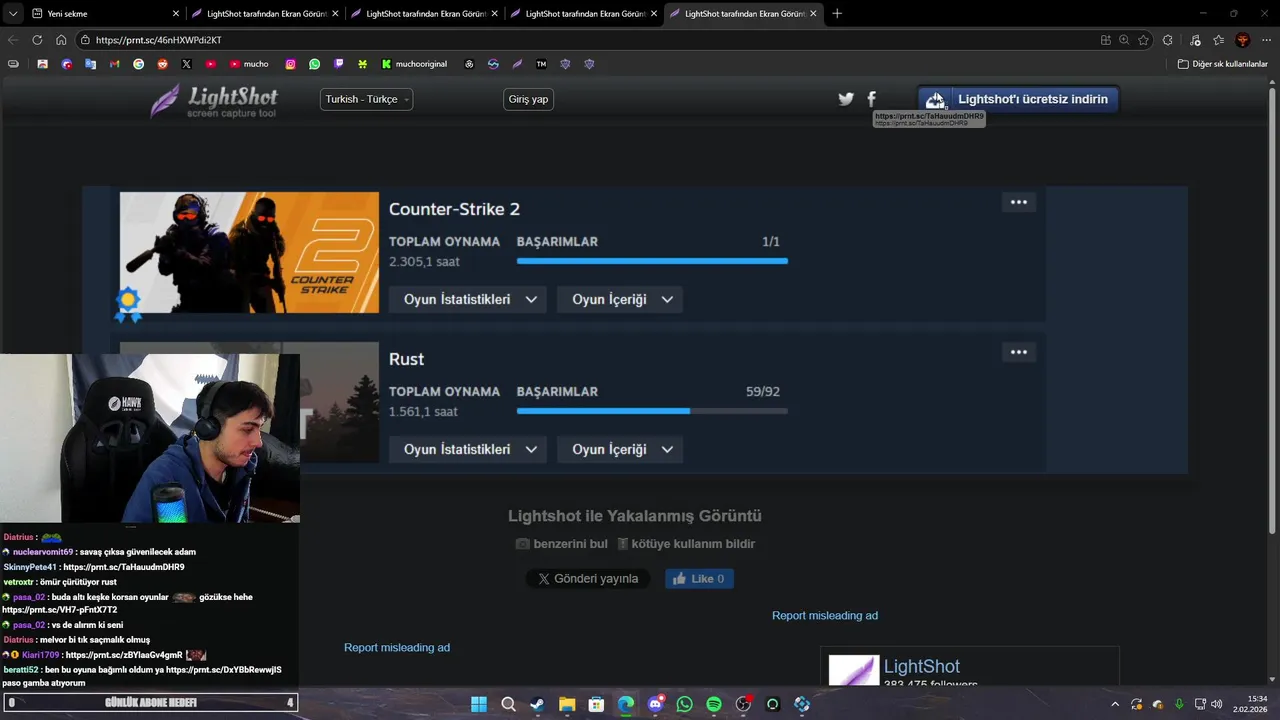
Task: Open the favorites list icon in toolbar
Action: point(1218,40)
